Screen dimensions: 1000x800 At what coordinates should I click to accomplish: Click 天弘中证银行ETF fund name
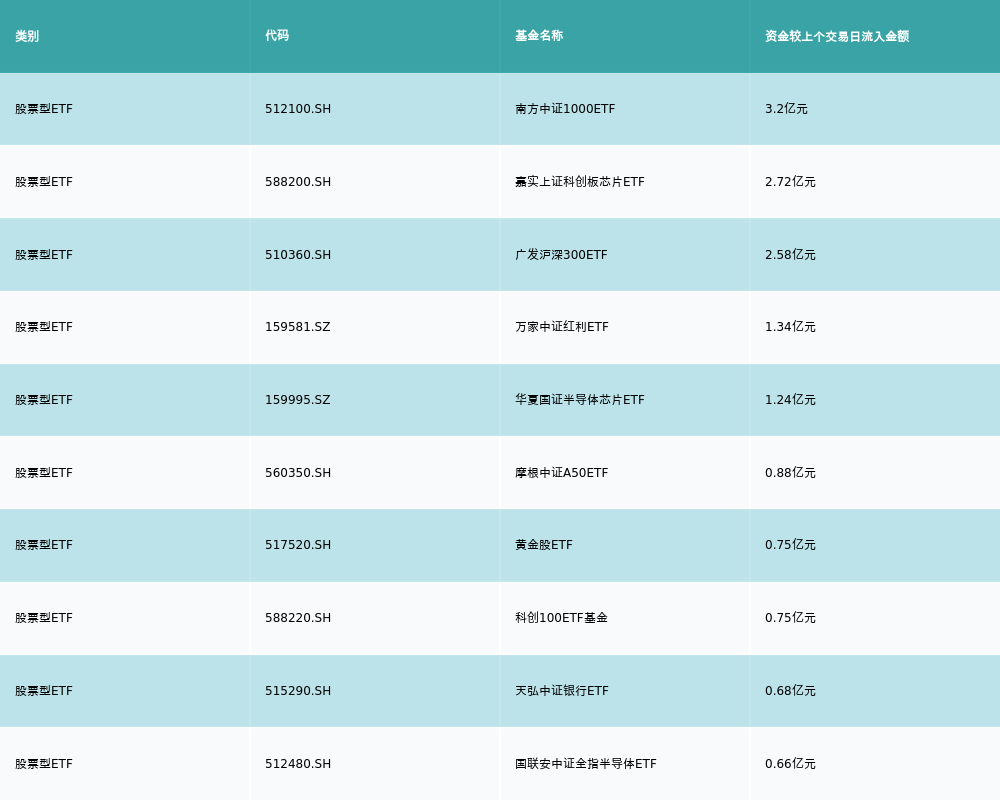pyautogui.click(x=562, y=691)
